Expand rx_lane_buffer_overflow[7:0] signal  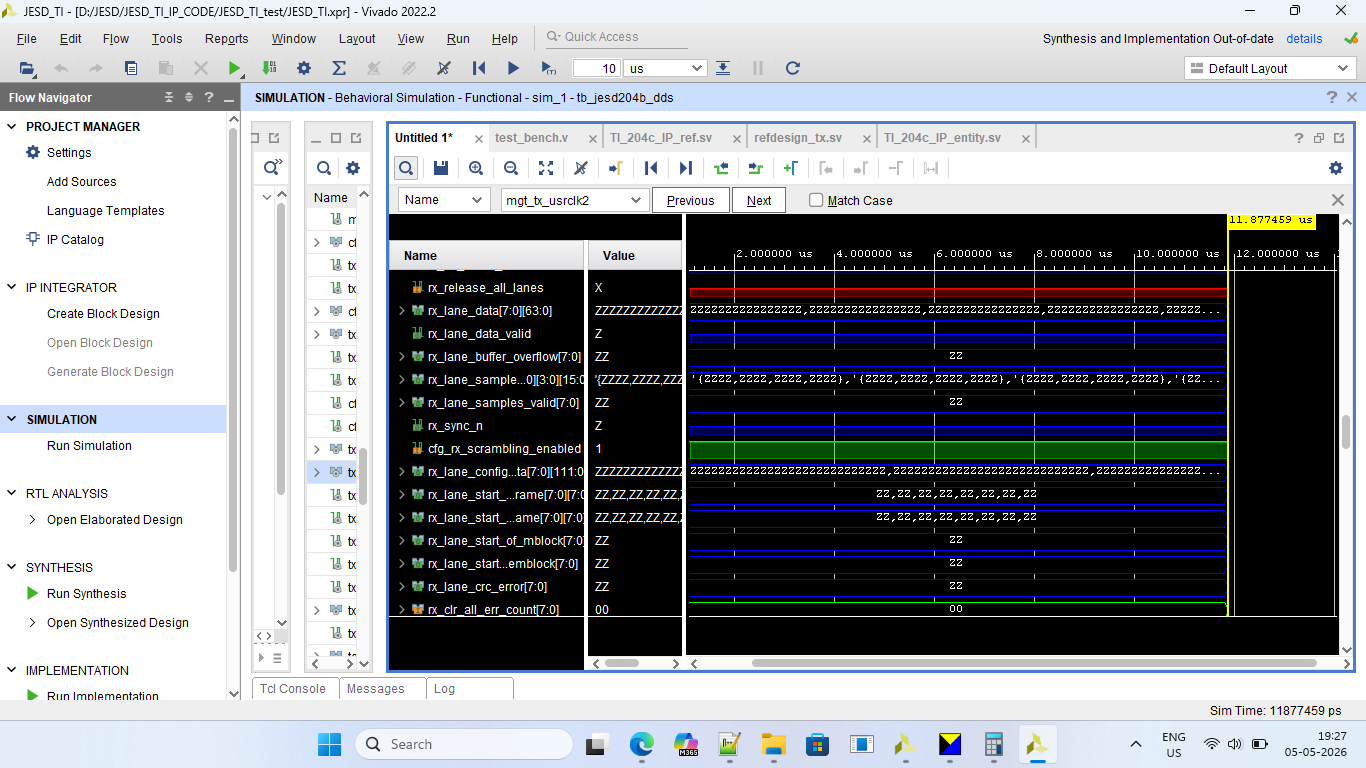(x=402, y=357)
